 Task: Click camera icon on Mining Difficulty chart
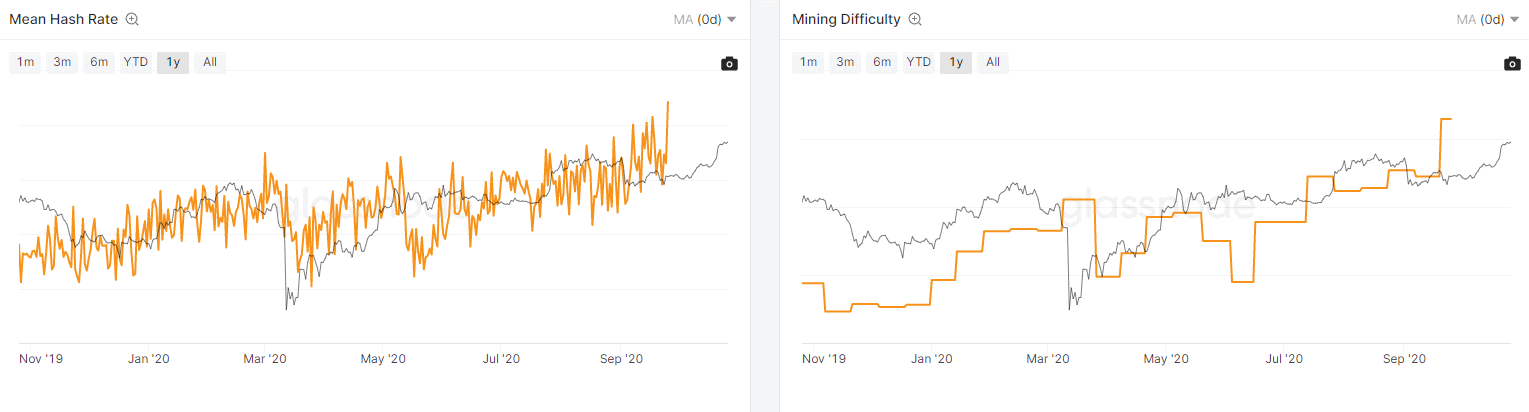click(x=1512, y=64)
